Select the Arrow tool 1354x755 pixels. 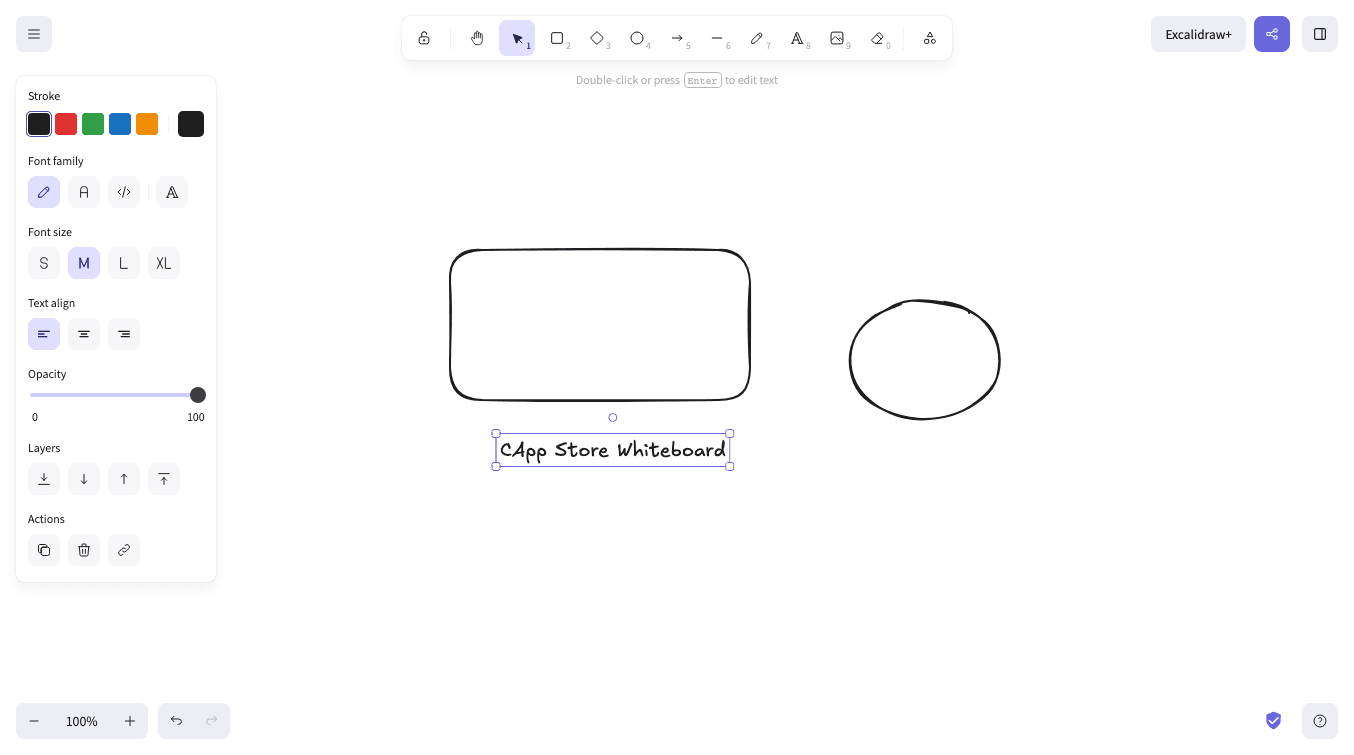677,38
